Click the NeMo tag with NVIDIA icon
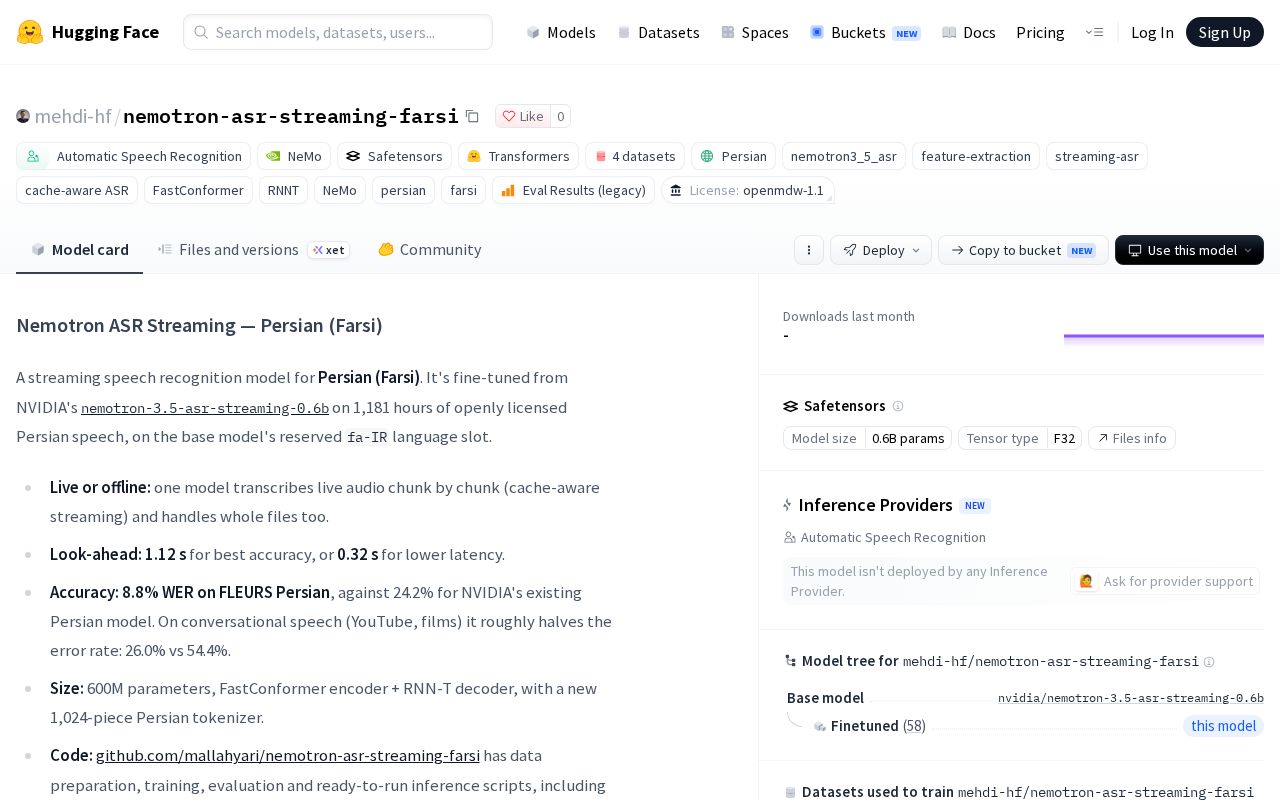1280x800 pixels. point(294,156)
